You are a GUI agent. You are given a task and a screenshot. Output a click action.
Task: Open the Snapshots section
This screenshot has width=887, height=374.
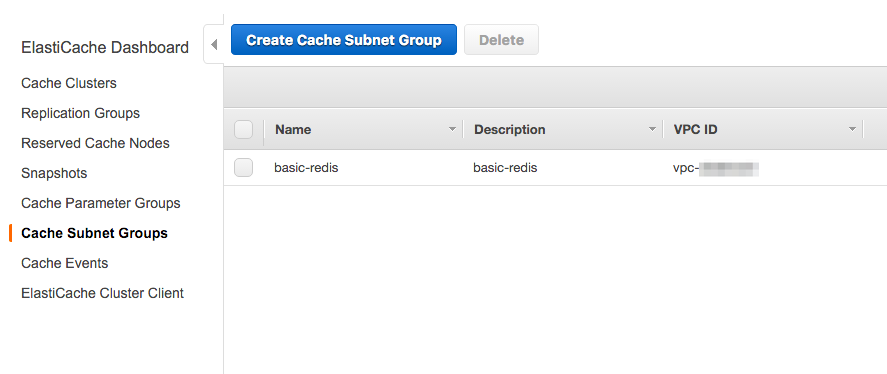[x=54, y=173]
